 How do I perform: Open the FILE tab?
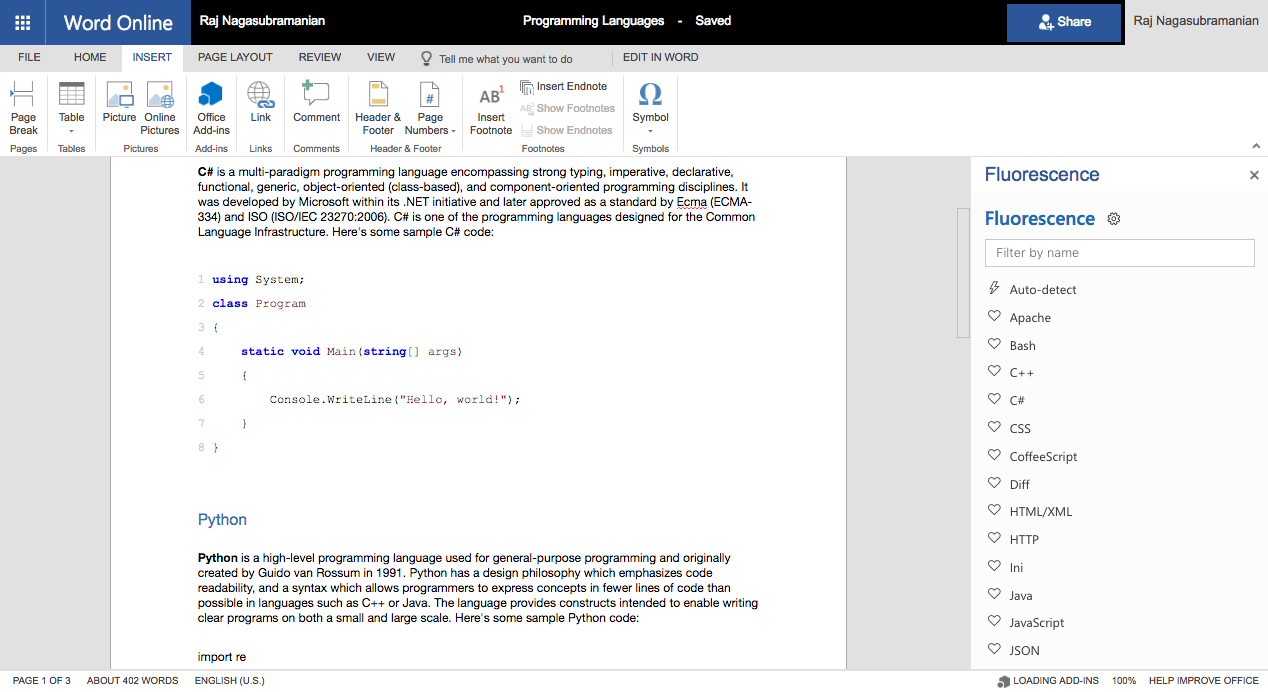click(x=29, y=57)
